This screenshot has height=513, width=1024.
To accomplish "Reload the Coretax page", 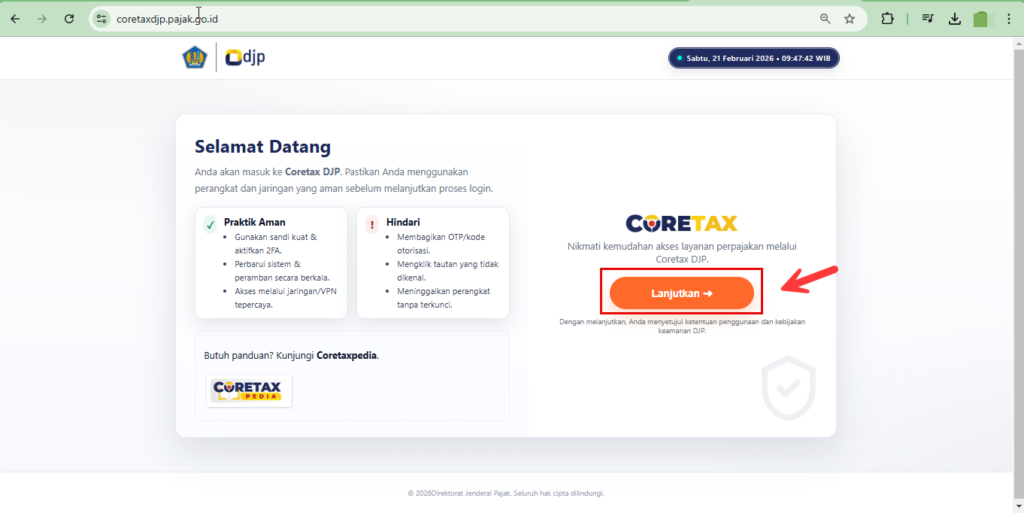I will click(x=69, y=18).
